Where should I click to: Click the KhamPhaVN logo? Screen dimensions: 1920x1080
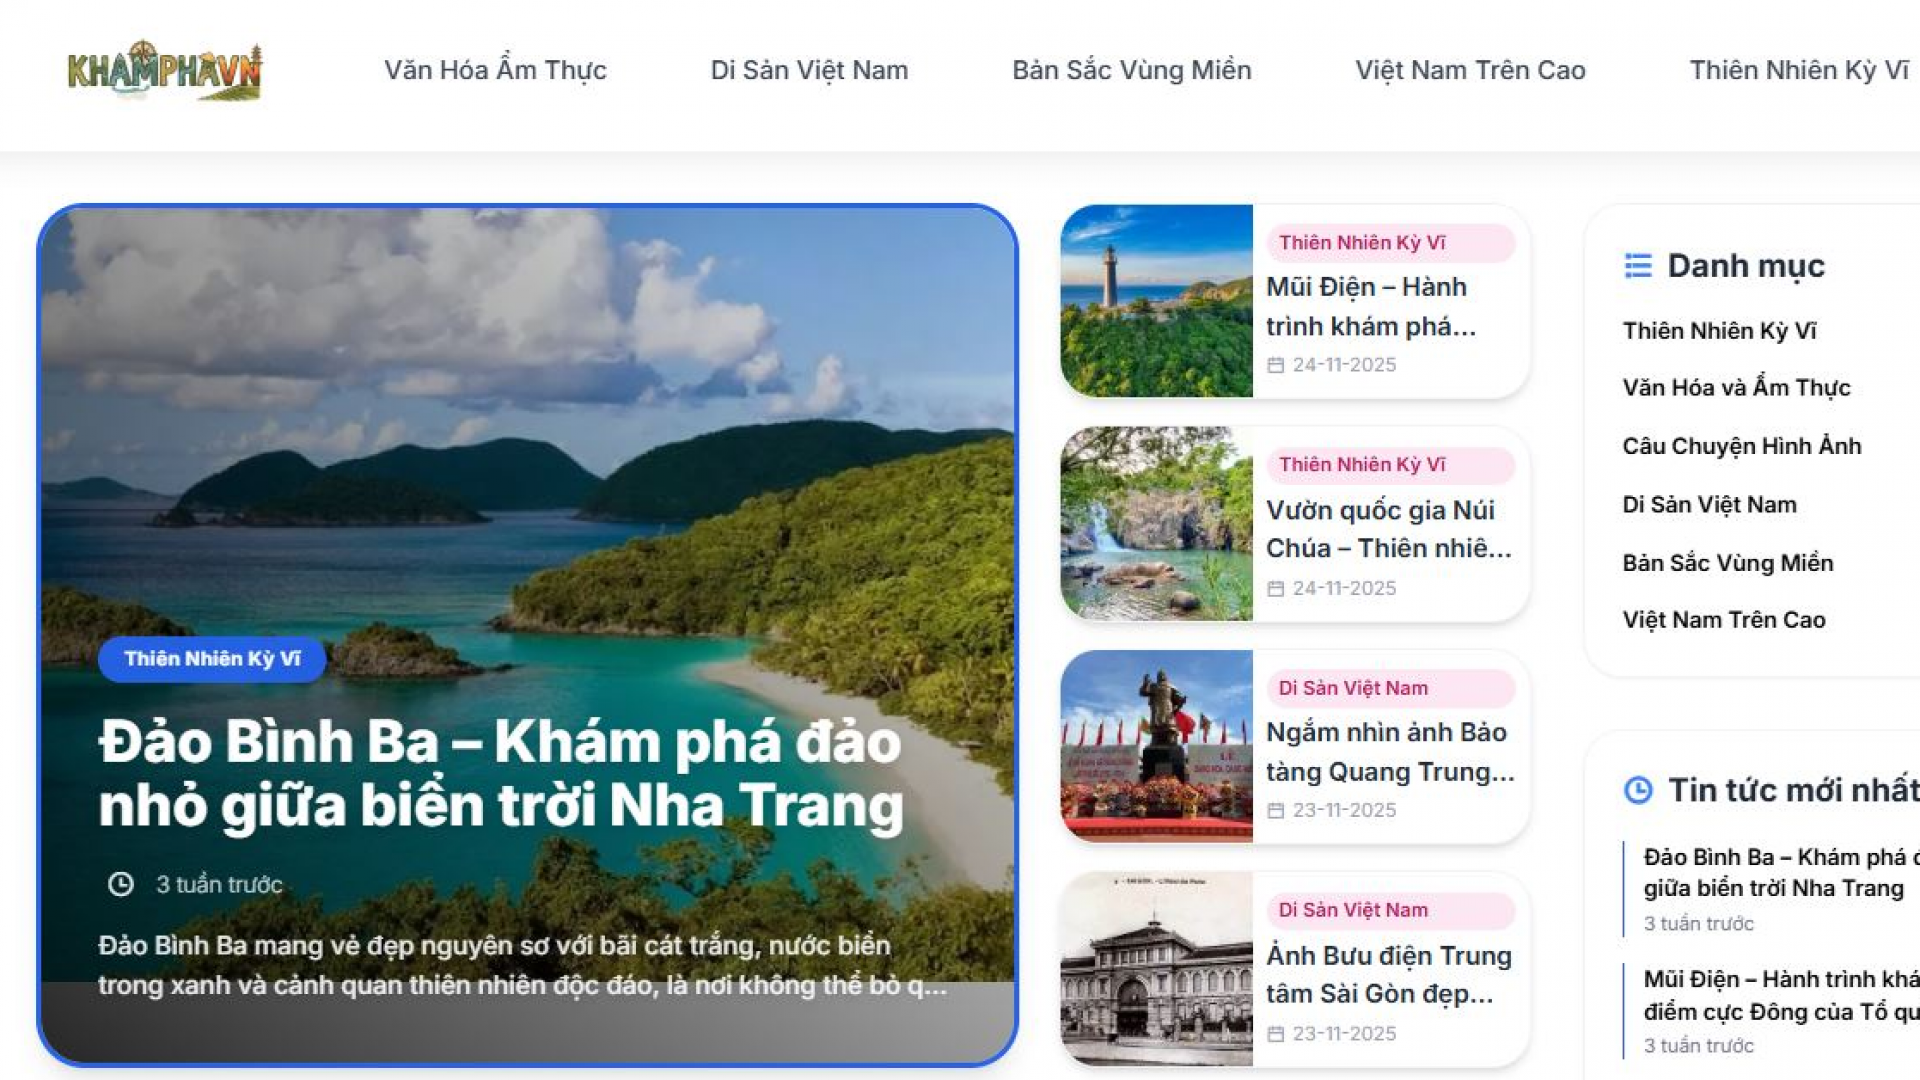click(165, 70)
